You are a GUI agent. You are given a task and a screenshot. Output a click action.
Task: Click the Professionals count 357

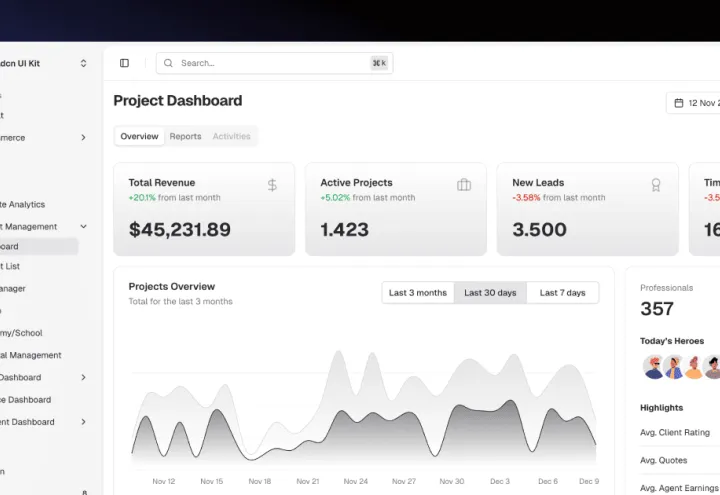click(657, 309)
